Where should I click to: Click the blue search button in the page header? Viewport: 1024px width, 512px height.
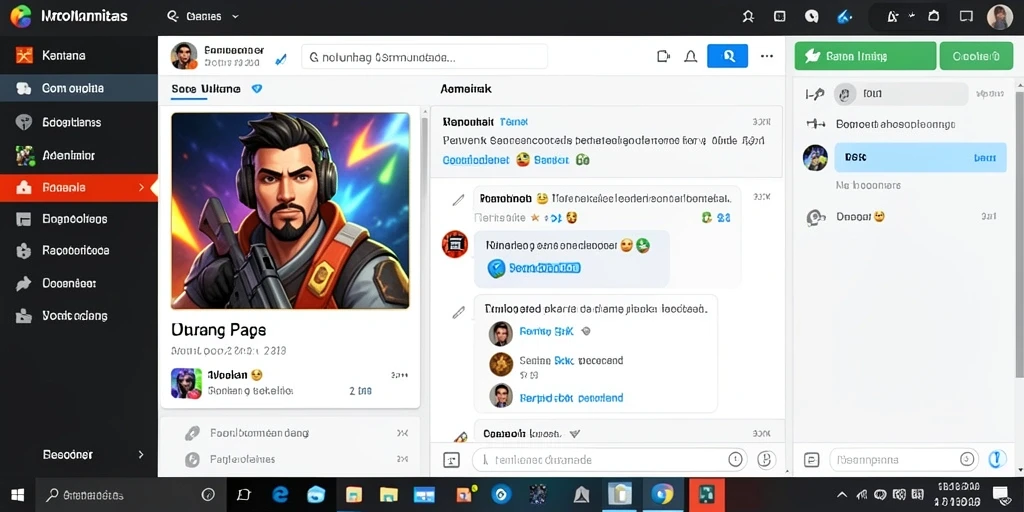coord(727,56)
